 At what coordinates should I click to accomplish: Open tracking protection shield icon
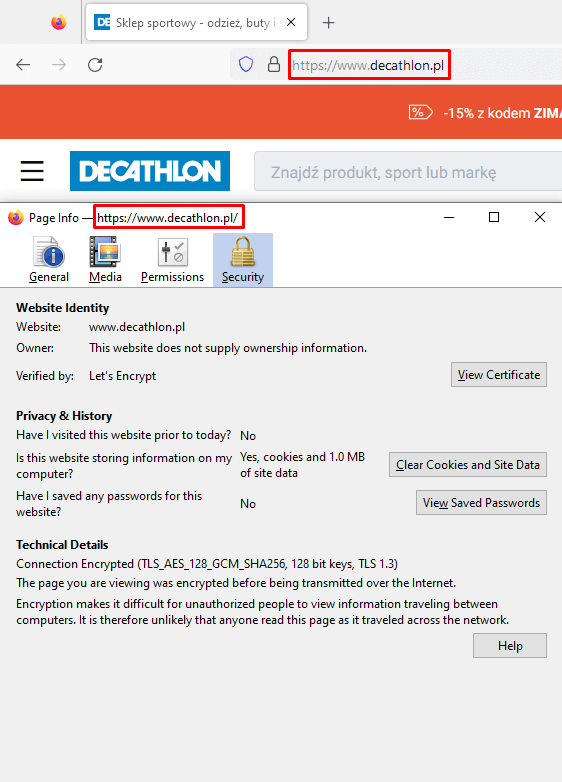point(246,64)
